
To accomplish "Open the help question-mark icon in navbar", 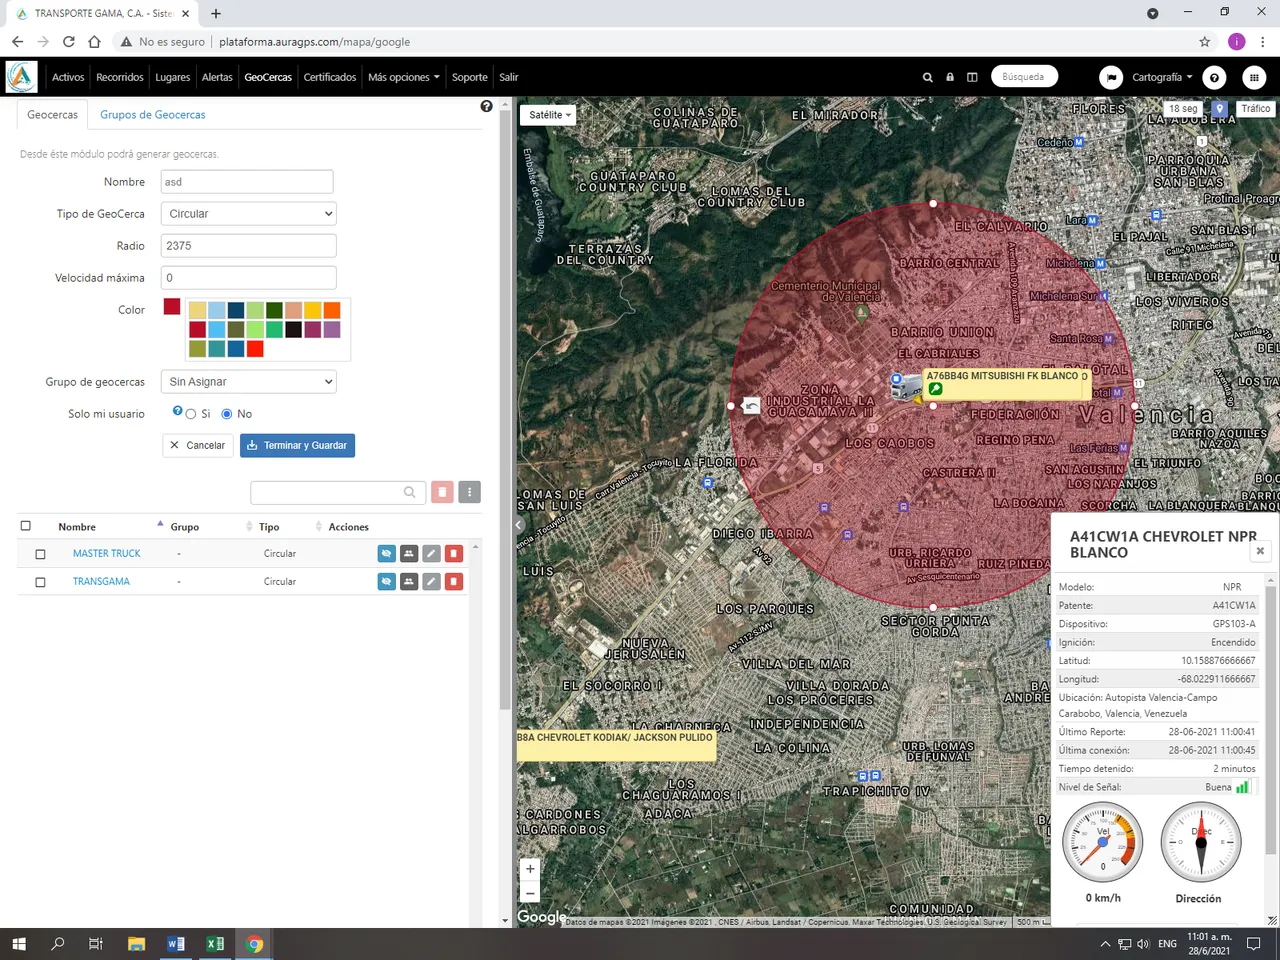I will pos(1214,77).
